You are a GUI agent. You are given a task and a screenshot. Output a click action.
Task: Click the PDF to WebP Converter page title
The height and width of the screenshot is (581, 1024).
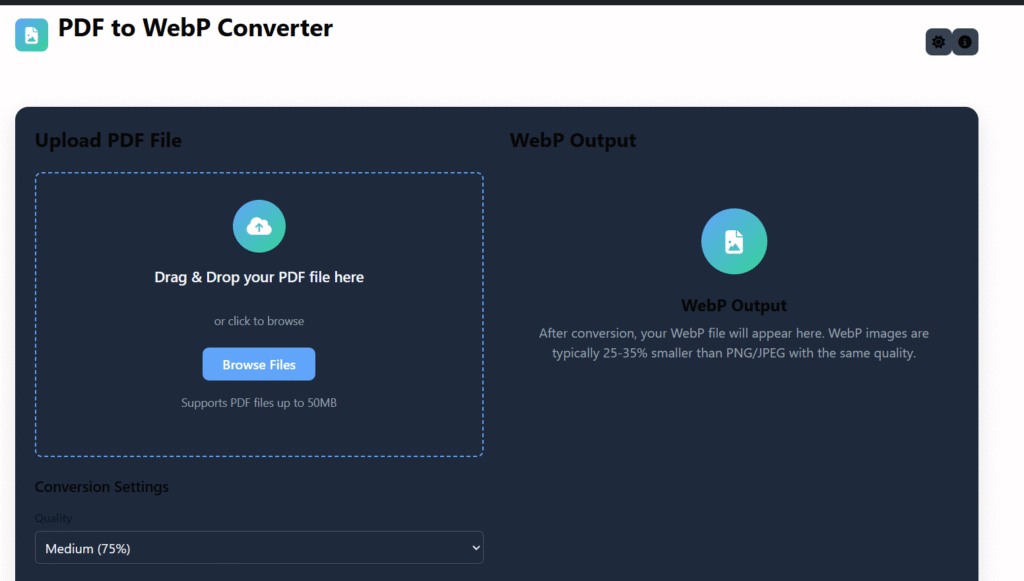click(195, 28)
